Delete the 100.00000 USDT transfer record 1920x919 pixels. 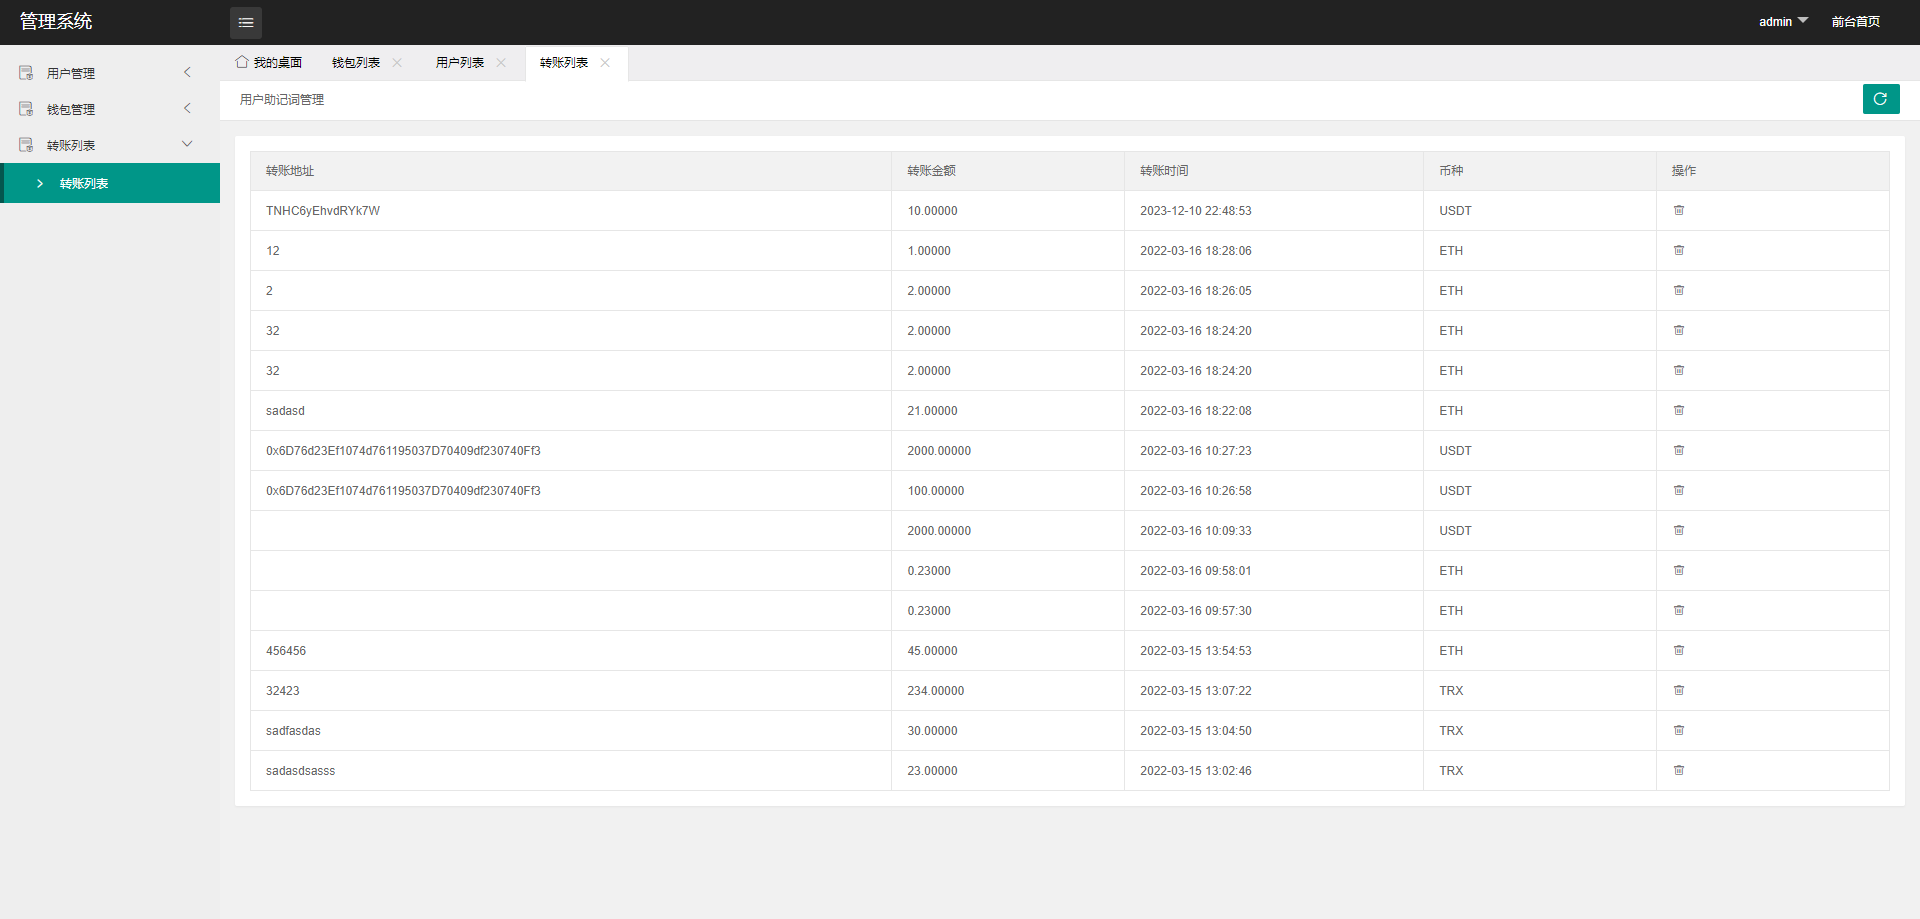click(x=1679, y=490)
